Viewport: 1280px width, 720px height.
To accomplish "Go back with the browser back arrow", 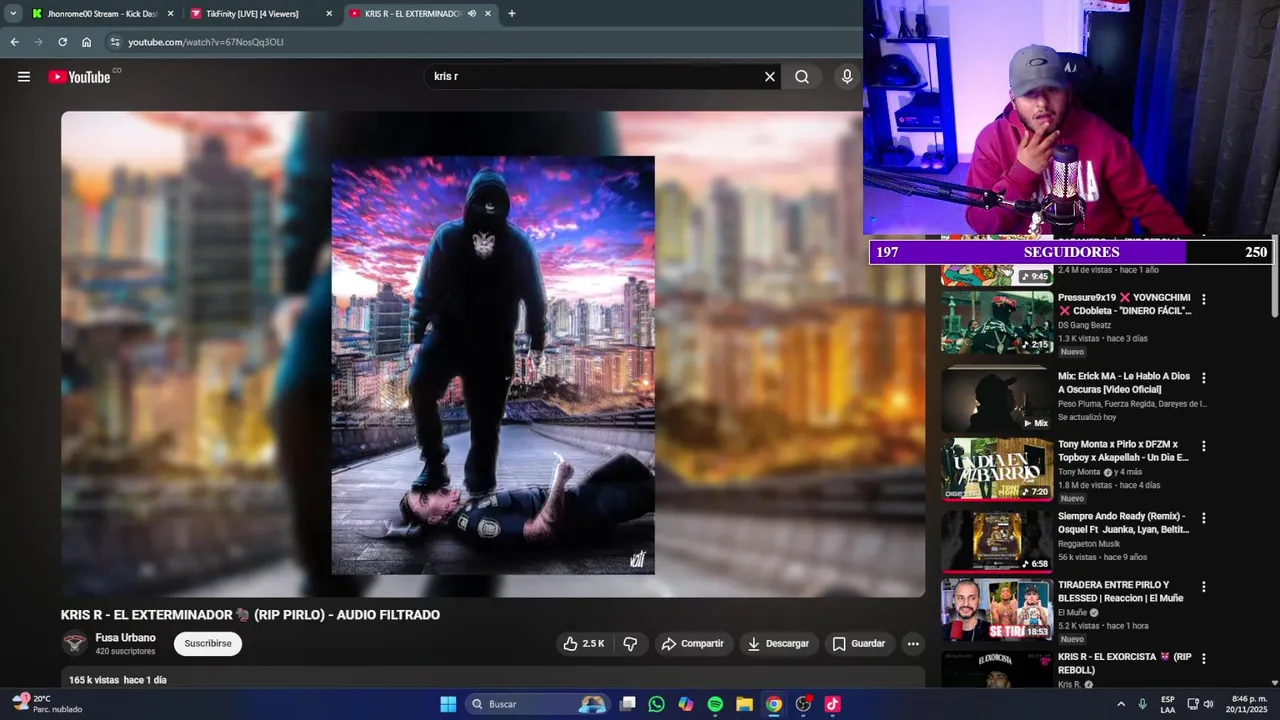I will 14,42.
